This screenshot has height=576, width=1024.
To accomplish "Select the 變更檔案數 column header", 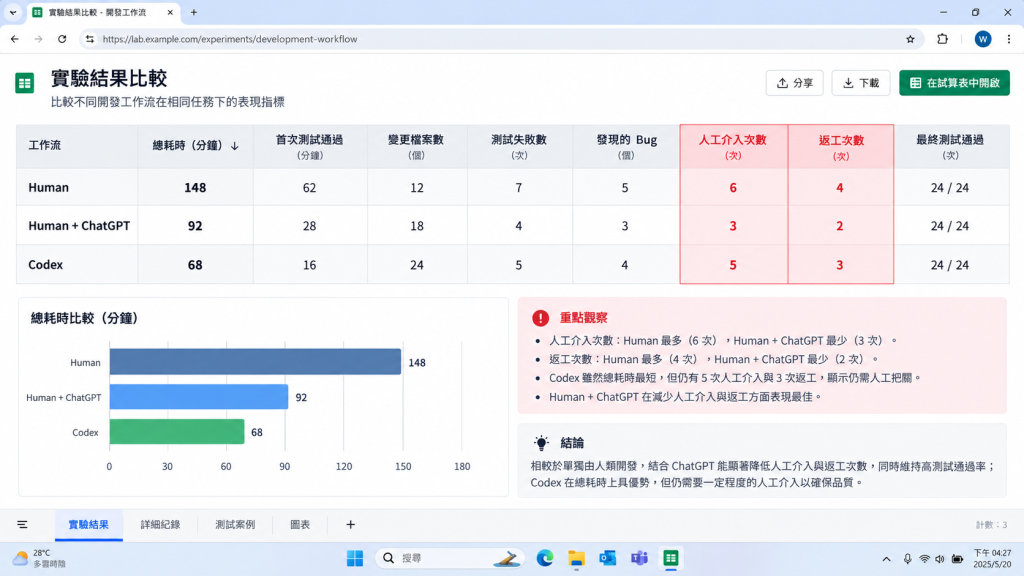I will (x=417, y=146).
